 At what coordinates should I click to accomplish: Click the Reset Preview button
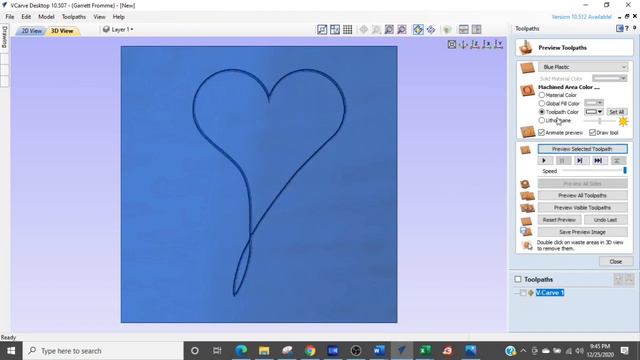(559, 220)
